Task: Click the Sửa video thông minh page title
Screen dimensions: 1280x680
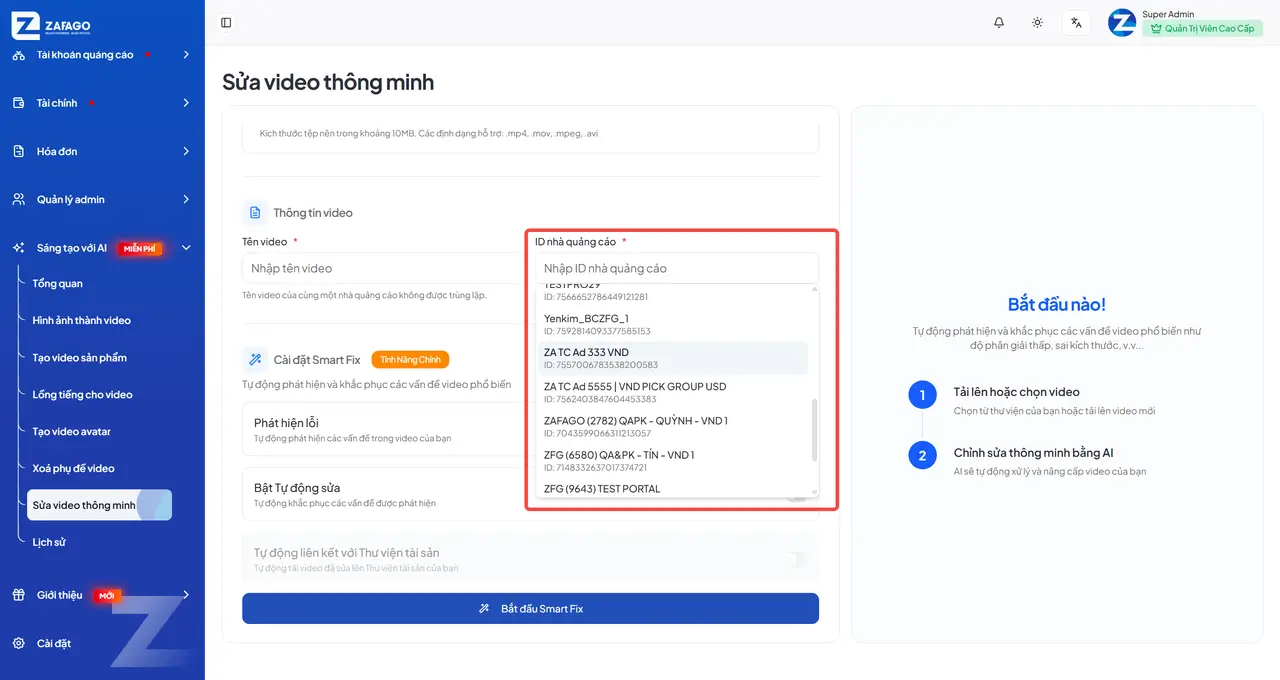Action: (328, 81)
